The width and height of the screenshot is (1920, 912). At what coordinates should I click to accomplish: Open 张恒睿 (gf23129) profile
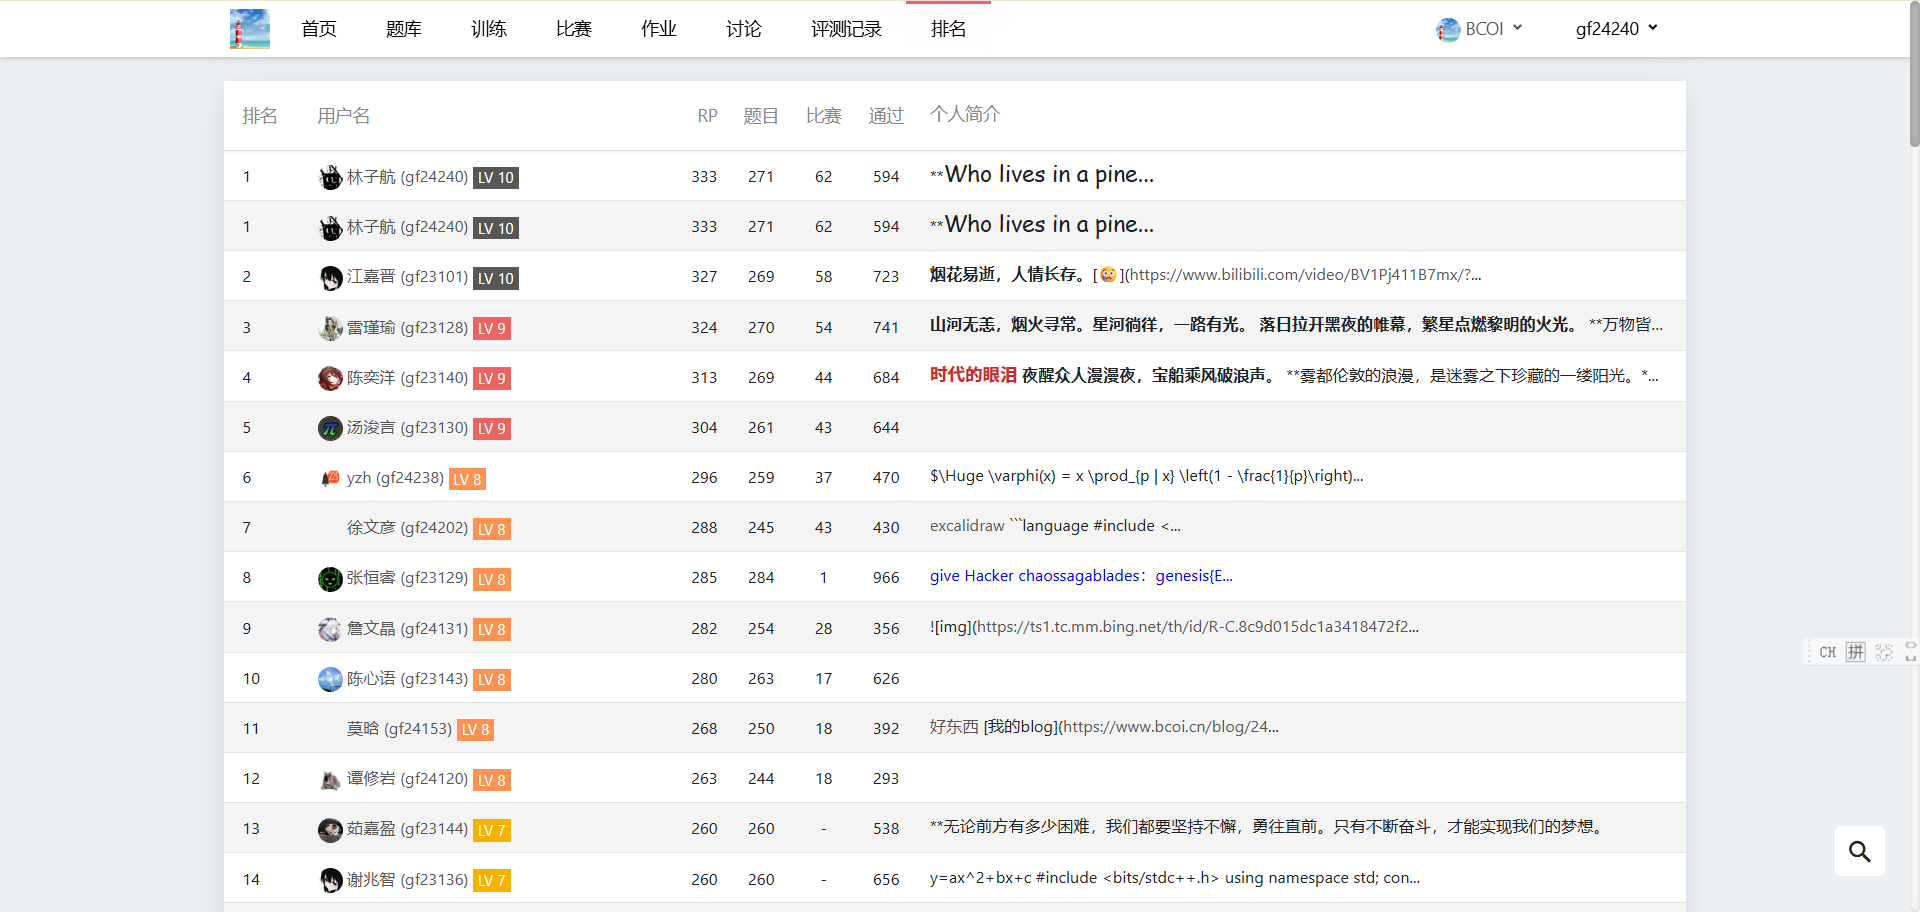tap(407, 578)
